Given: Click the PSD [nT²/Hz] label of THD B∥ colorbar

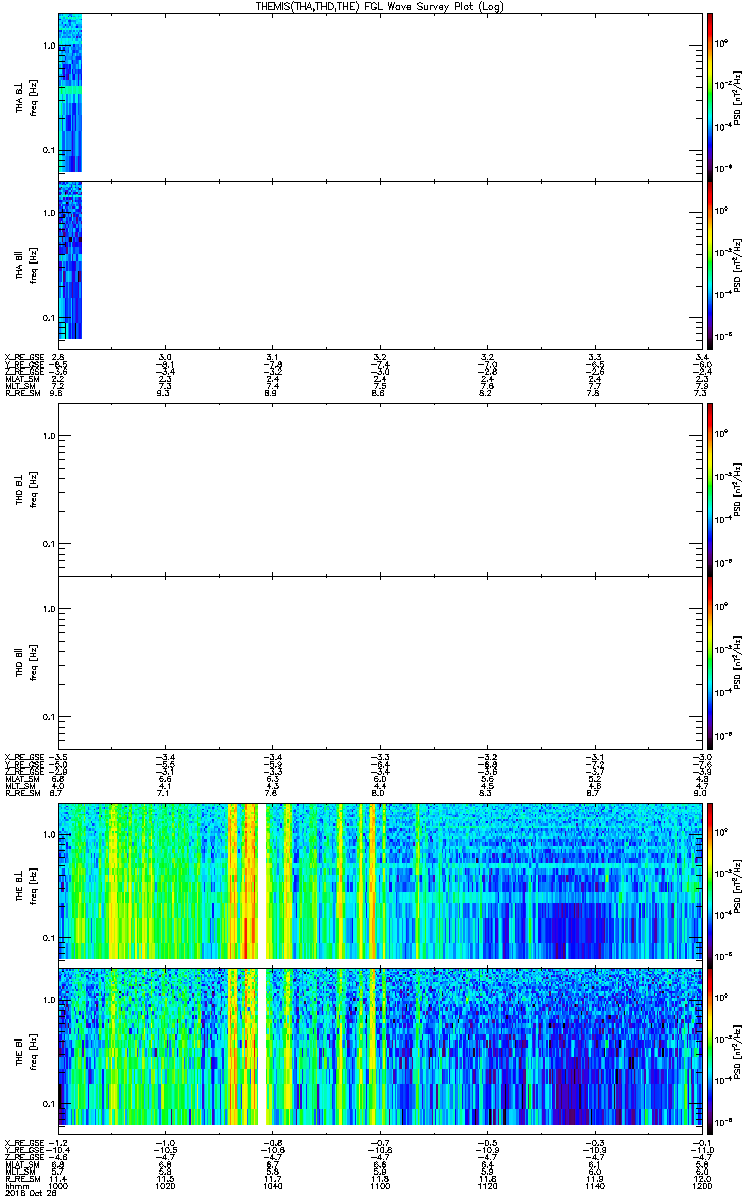Looking at the screenshot, I should click(x=738, y=661).
